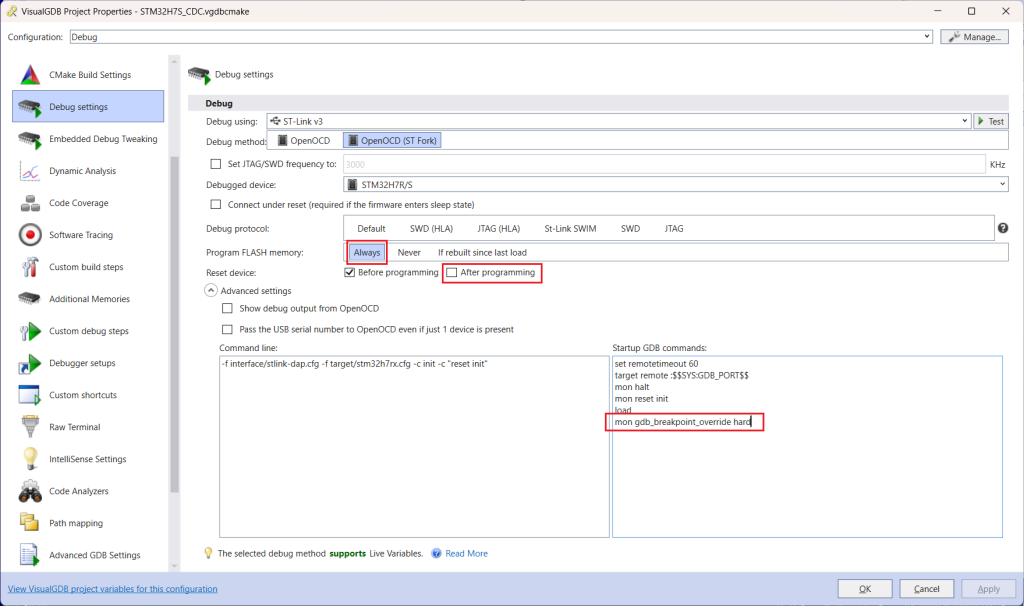Click the Debug settings chip icon in sidebar
1024x606 pixels.
pos(30,107)
